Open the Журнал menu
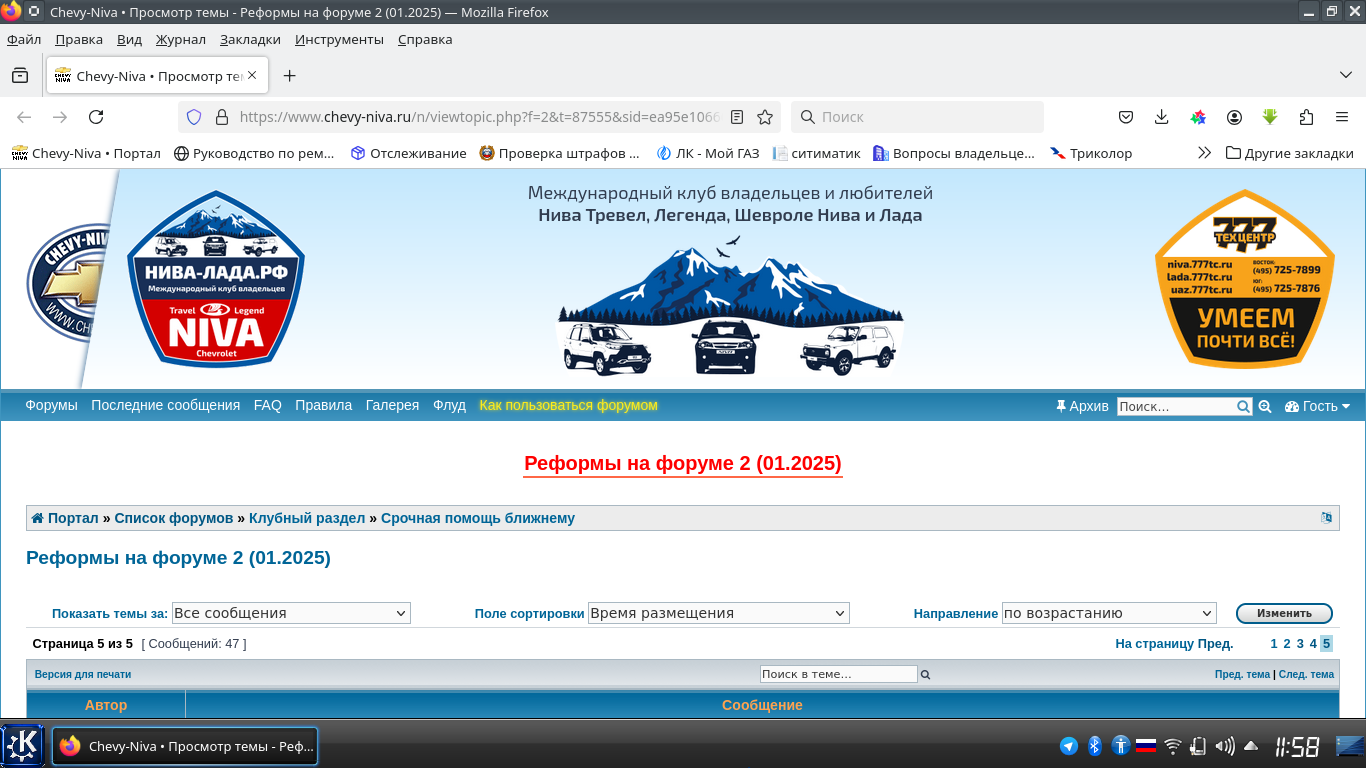Image resolution: width=1366 pixels, height=768 pixels. point(181,40)
